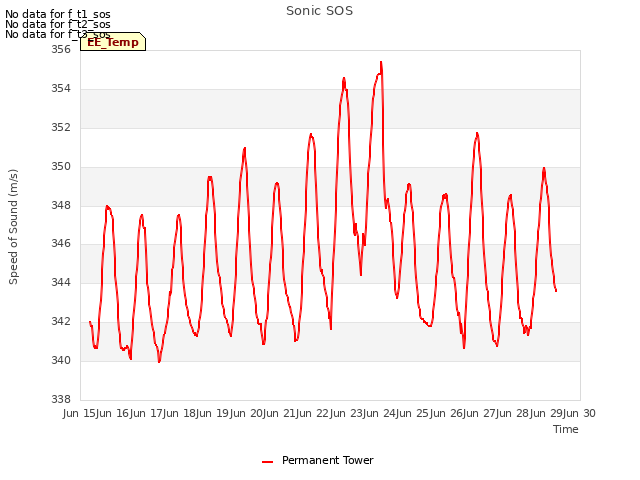Click the 'No data for f_t2_sos' message
The image size is (640, 480).
pos(58,24)
